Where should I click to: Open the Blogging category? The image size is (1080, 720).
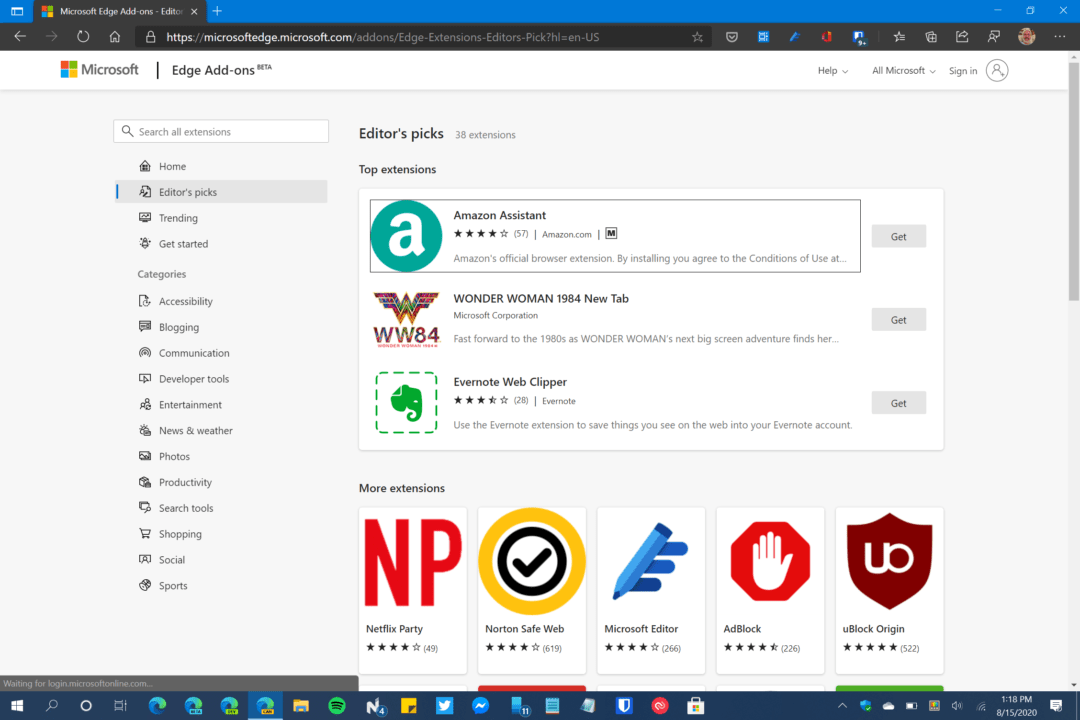(178, 326)
